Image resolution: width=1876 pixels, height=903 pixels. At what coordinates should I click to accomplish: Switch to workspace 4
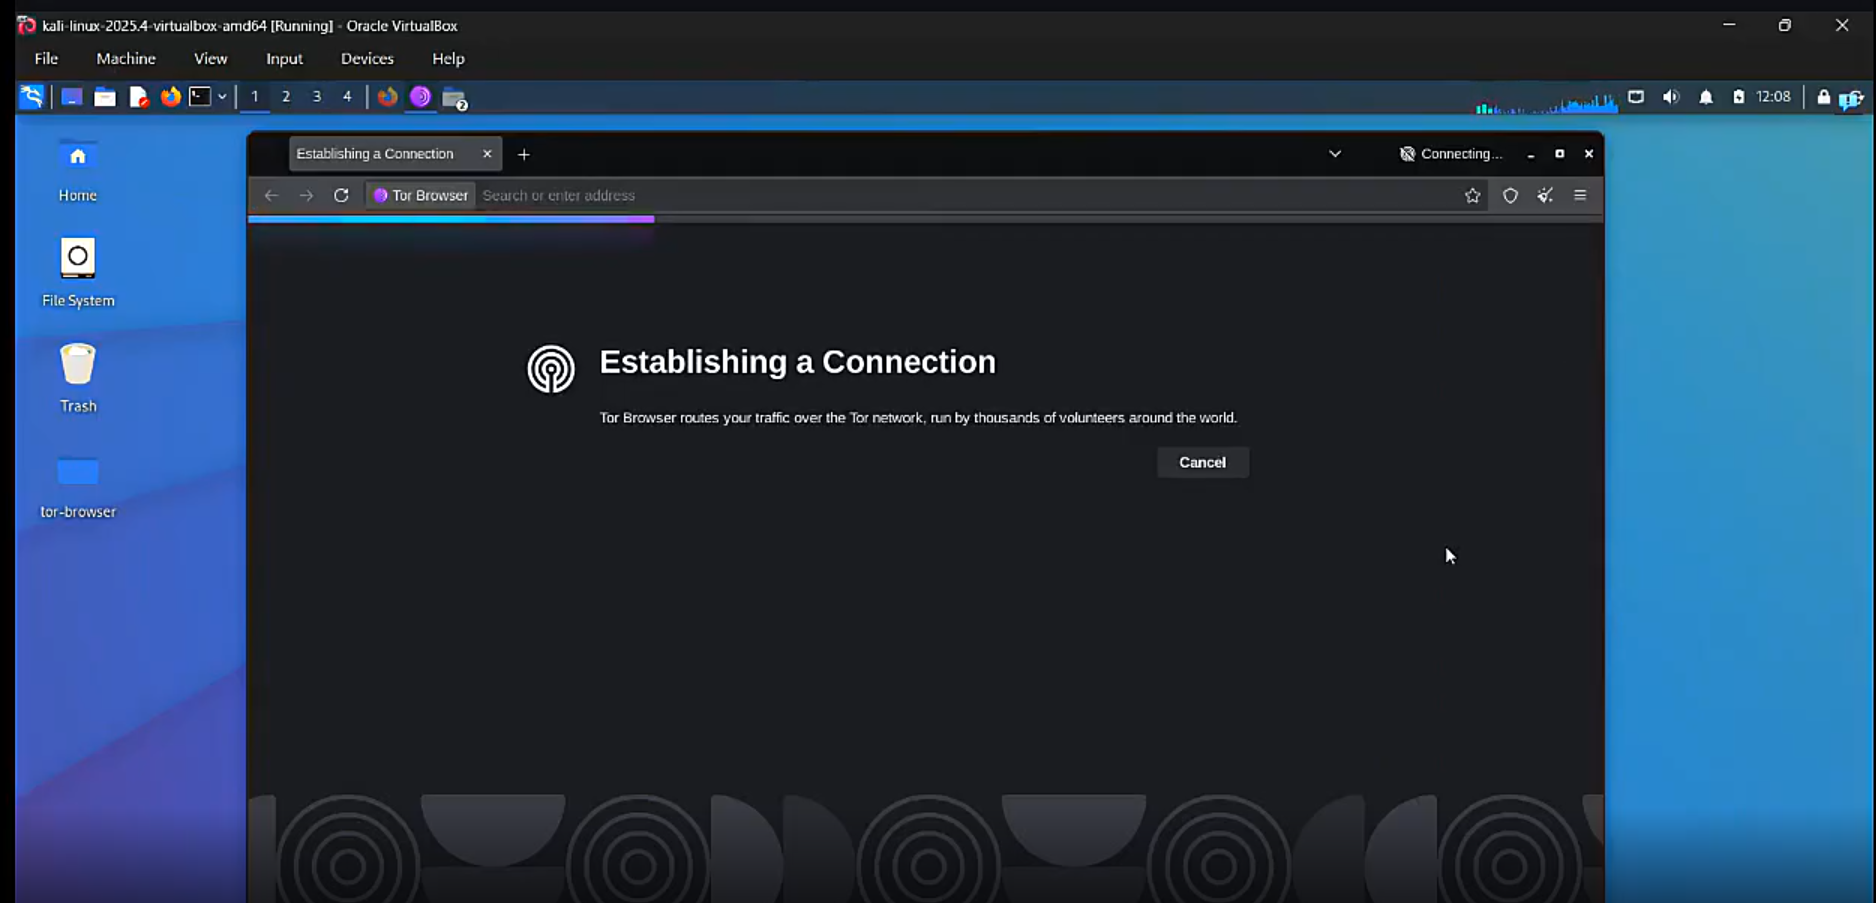(347, 97)
